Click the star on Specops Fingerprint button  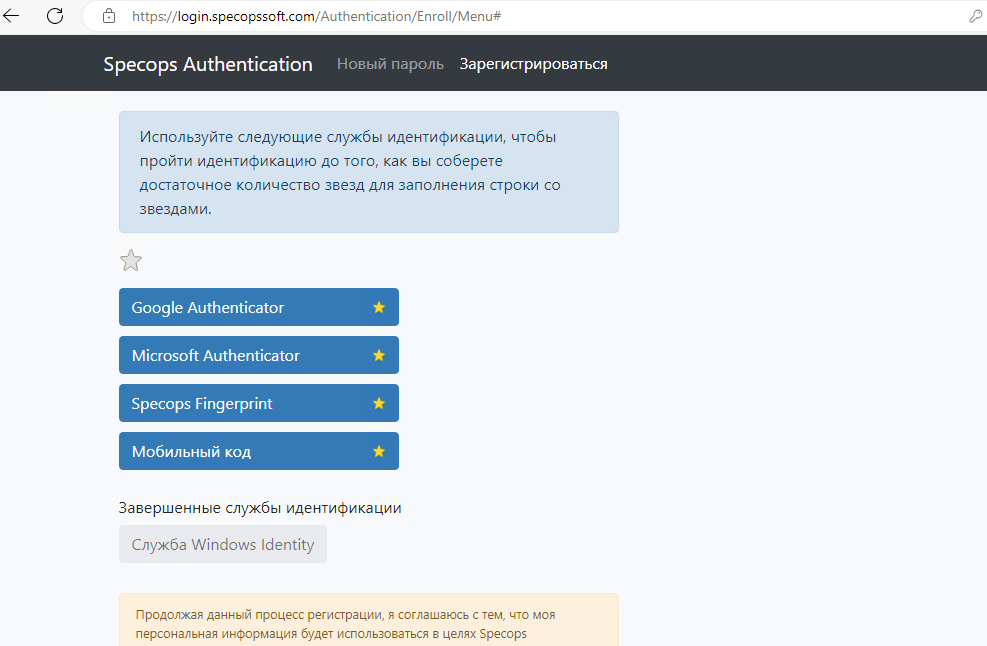point(379,404)
